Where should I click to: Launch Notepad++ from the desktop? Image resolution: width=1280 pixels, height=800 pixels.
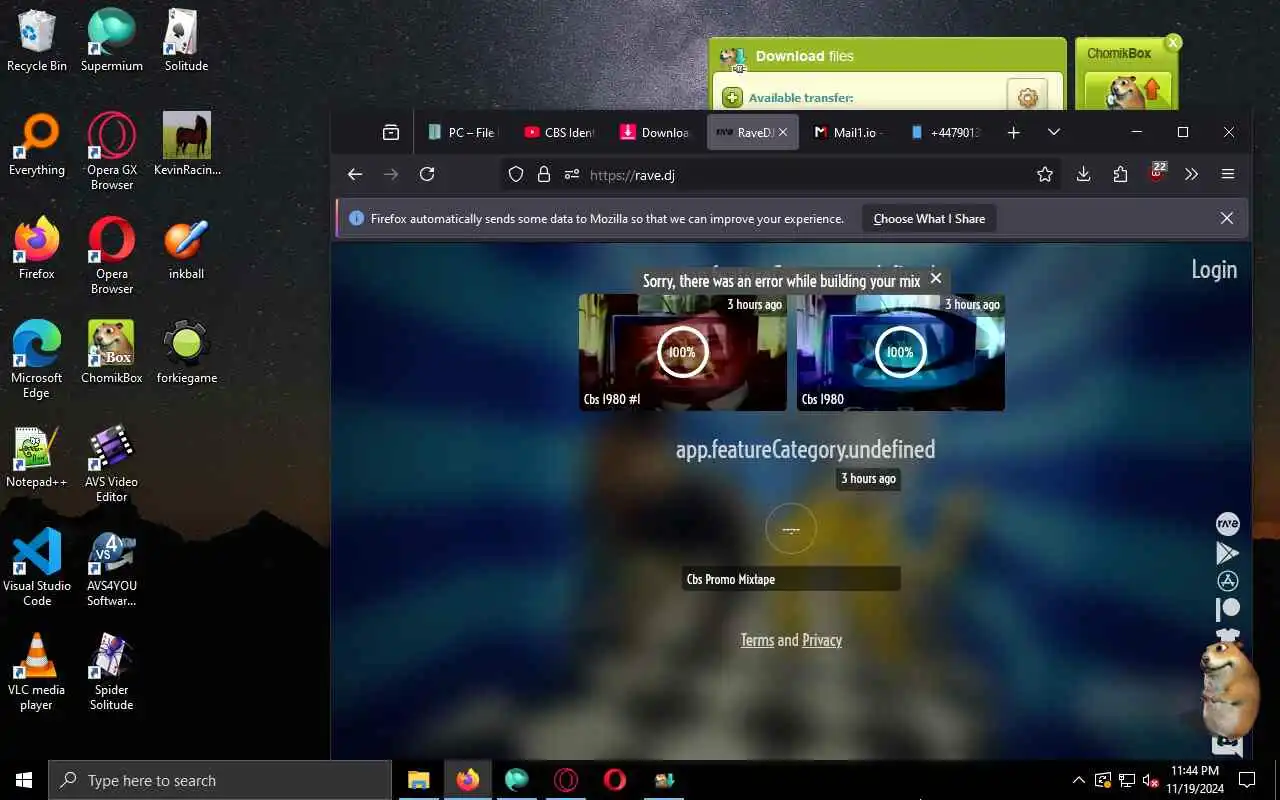[x=37, y=456]
